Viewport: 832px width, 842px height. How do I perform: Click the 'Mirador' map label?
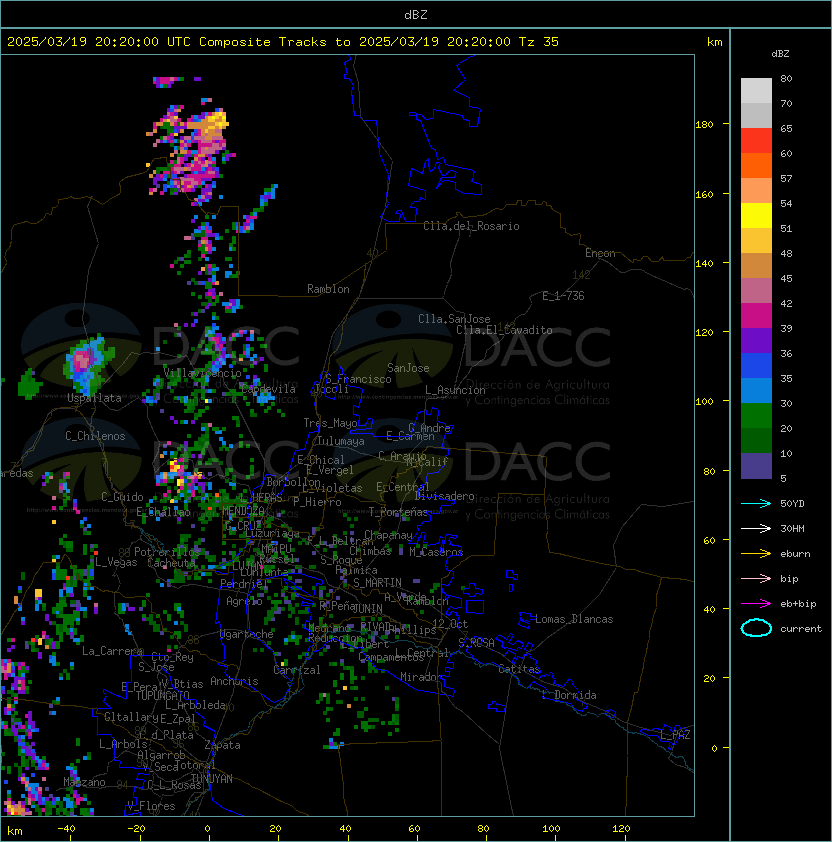[x=421, y=677]
